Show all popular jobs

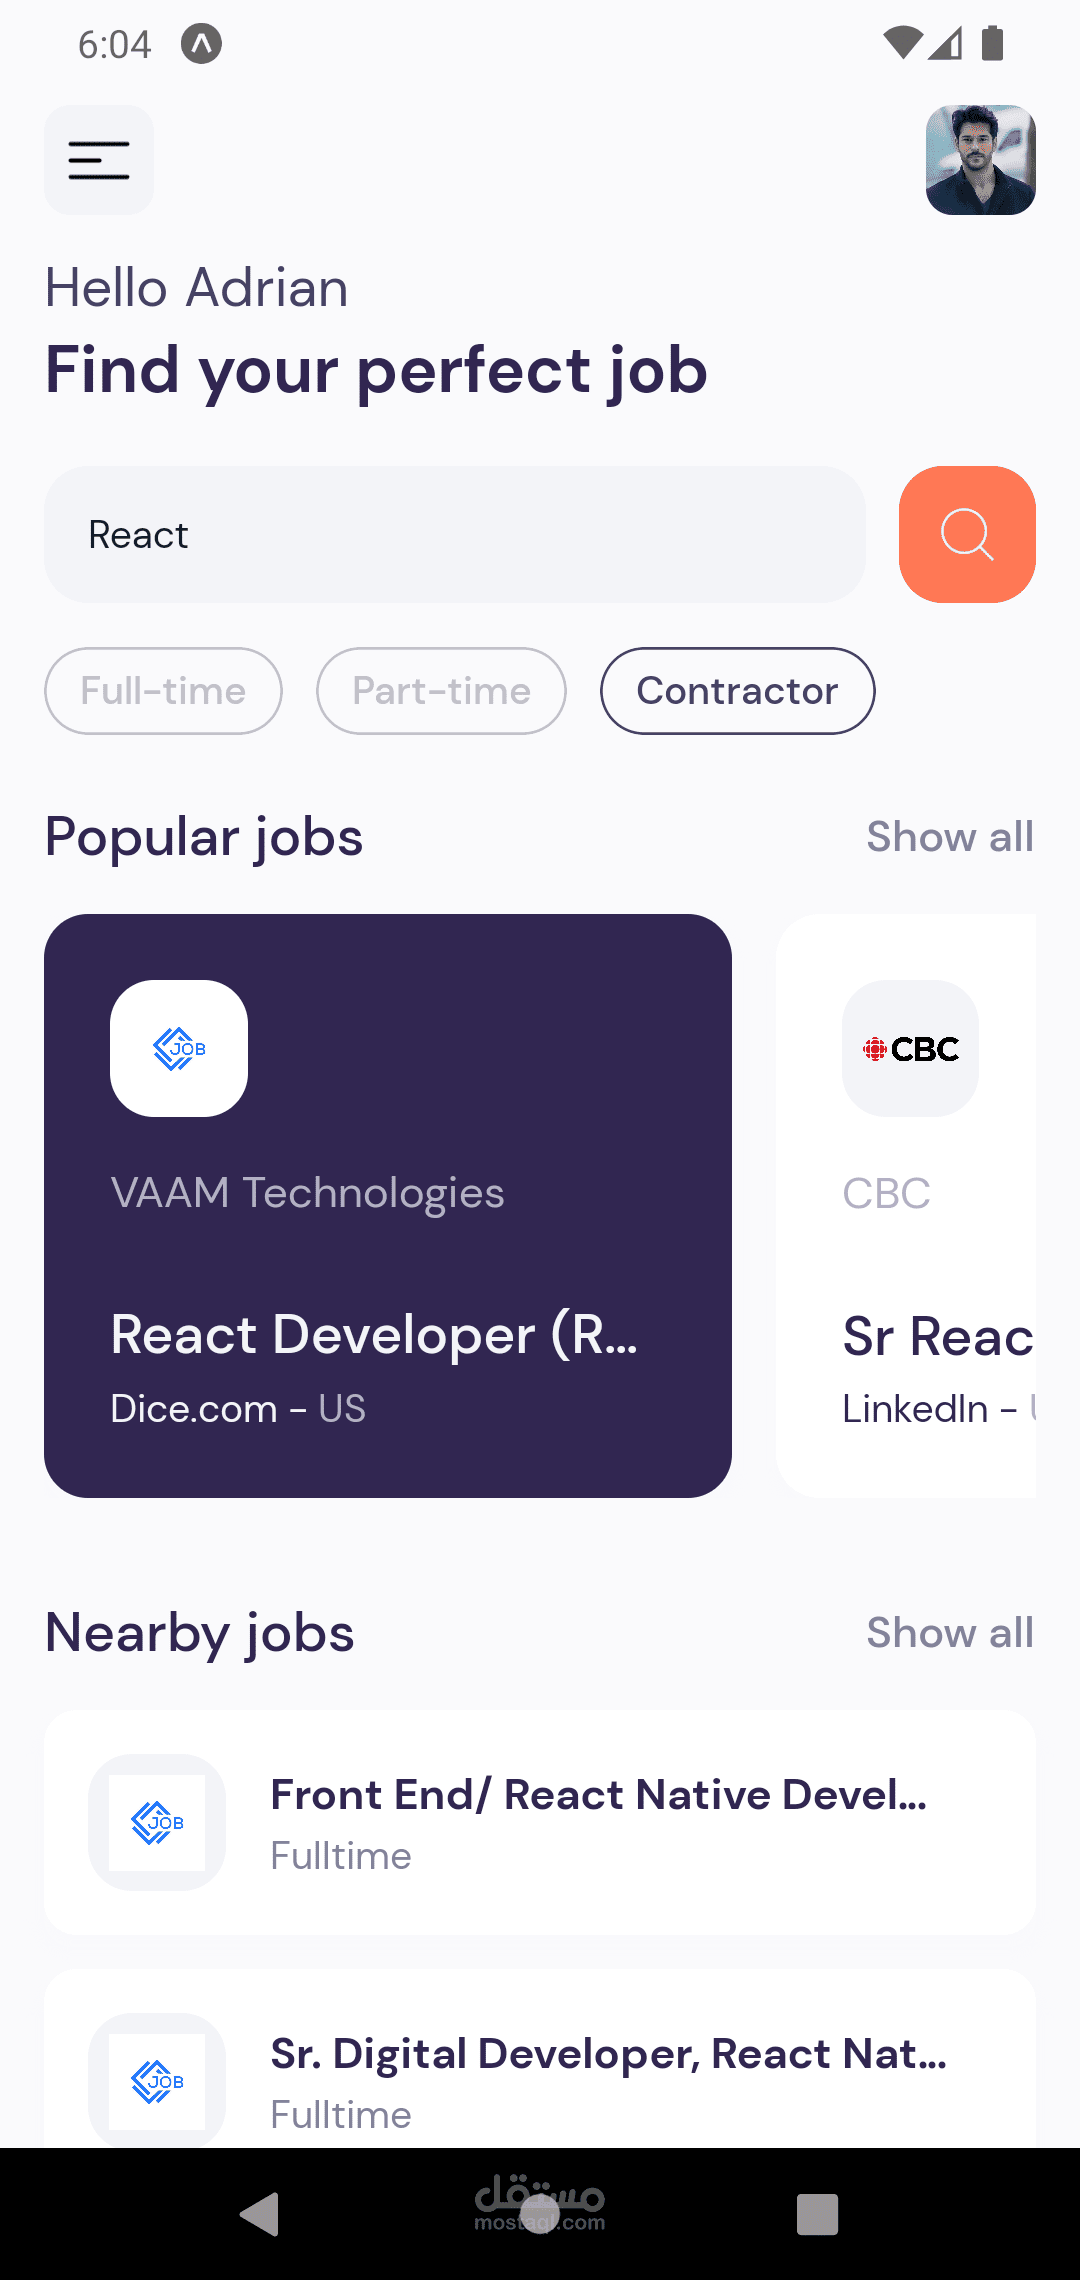(949, 837)
